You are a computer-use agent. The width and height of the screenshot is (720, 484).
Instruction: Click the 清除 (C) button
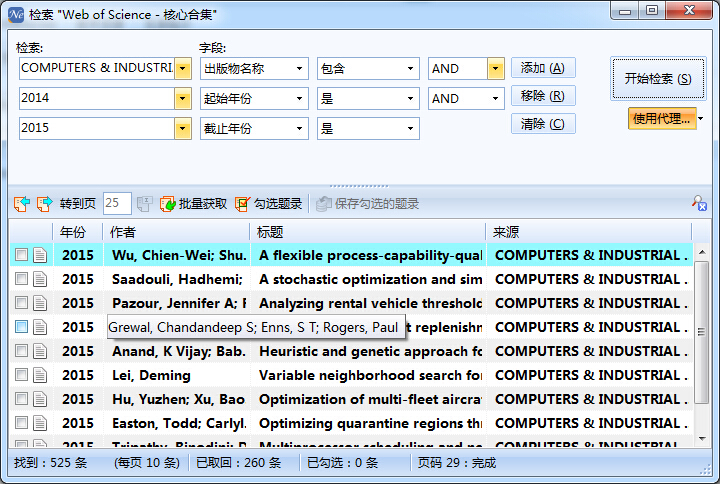pos(543,124)
